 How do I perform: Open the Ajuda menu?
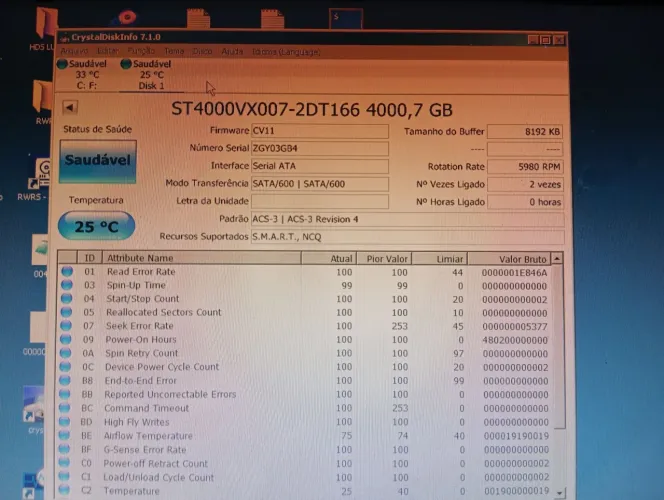pyautogui.click(x=232, y=52)
